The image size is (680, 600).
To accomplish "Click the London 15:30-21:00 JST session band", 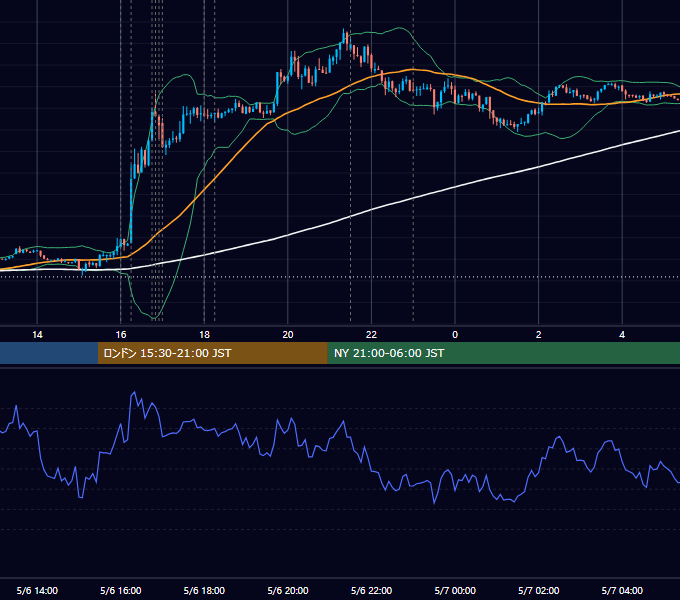I will tap(212, 353).
